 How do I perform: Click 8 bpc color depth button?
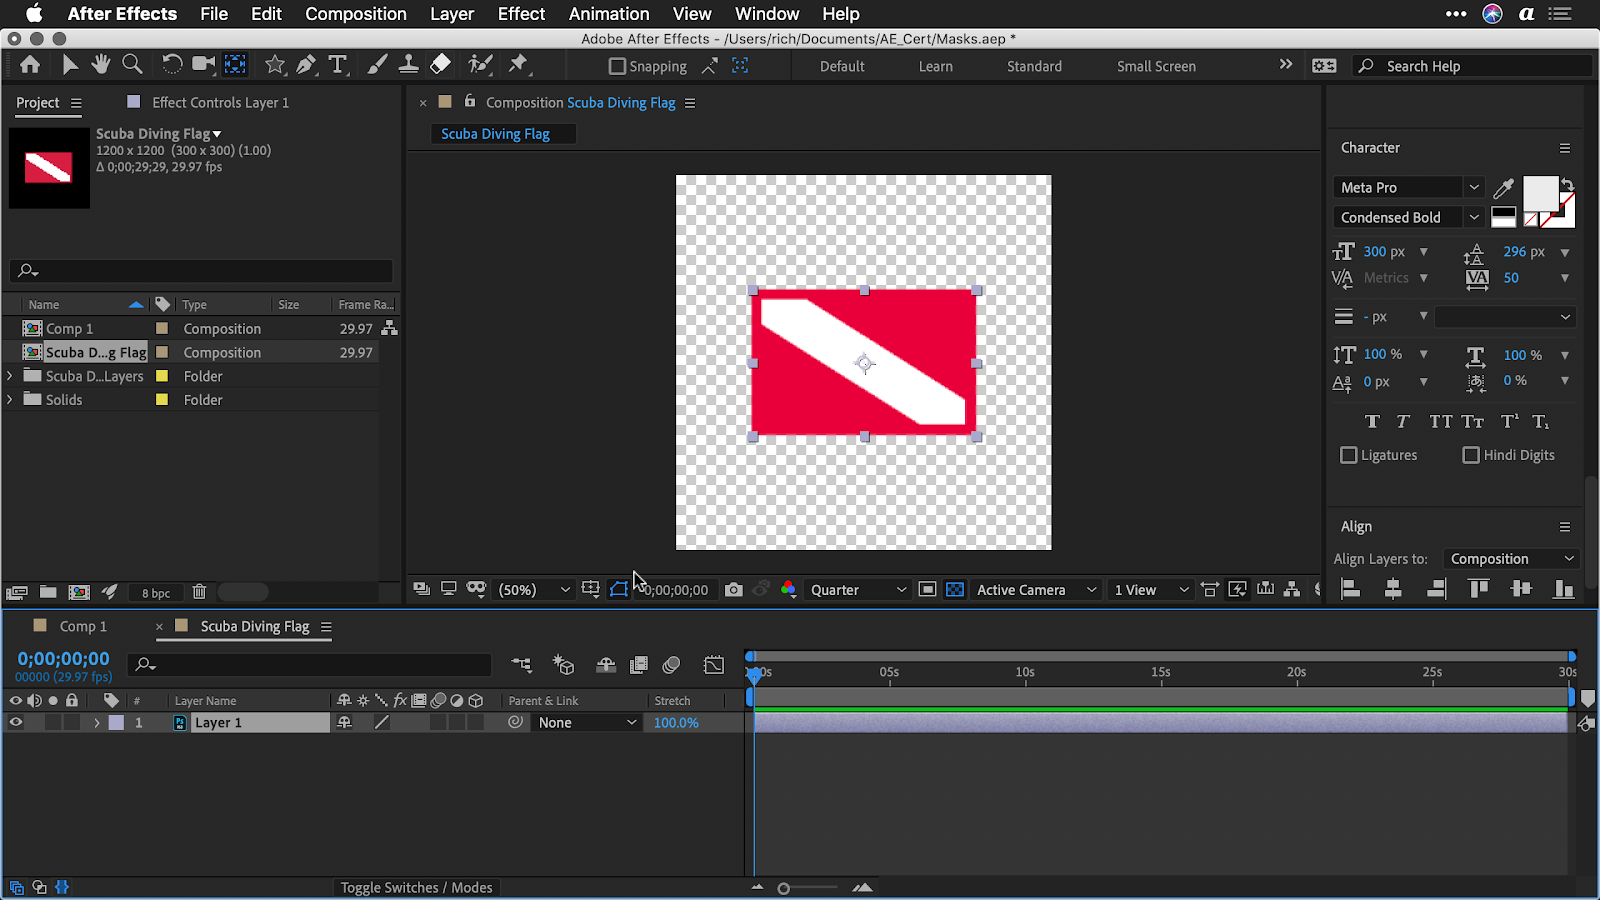pos(155,593)
